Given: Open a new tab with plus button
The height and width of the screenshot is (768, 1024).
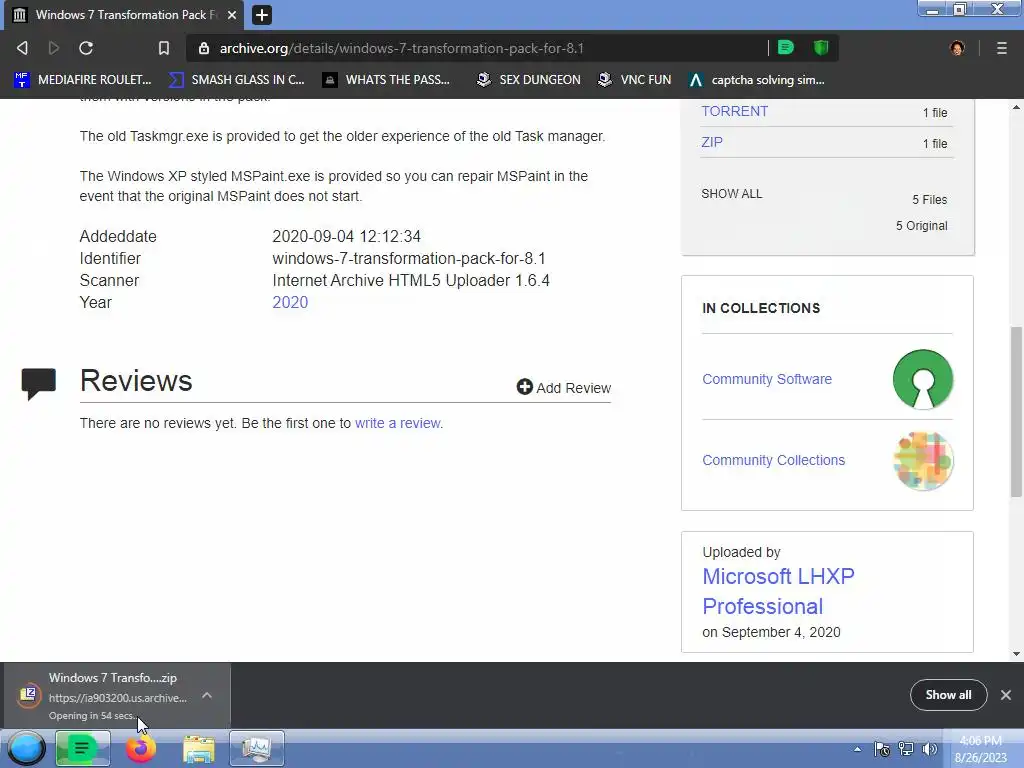Looking at the screenshot, I should click(x=261, y=14).
